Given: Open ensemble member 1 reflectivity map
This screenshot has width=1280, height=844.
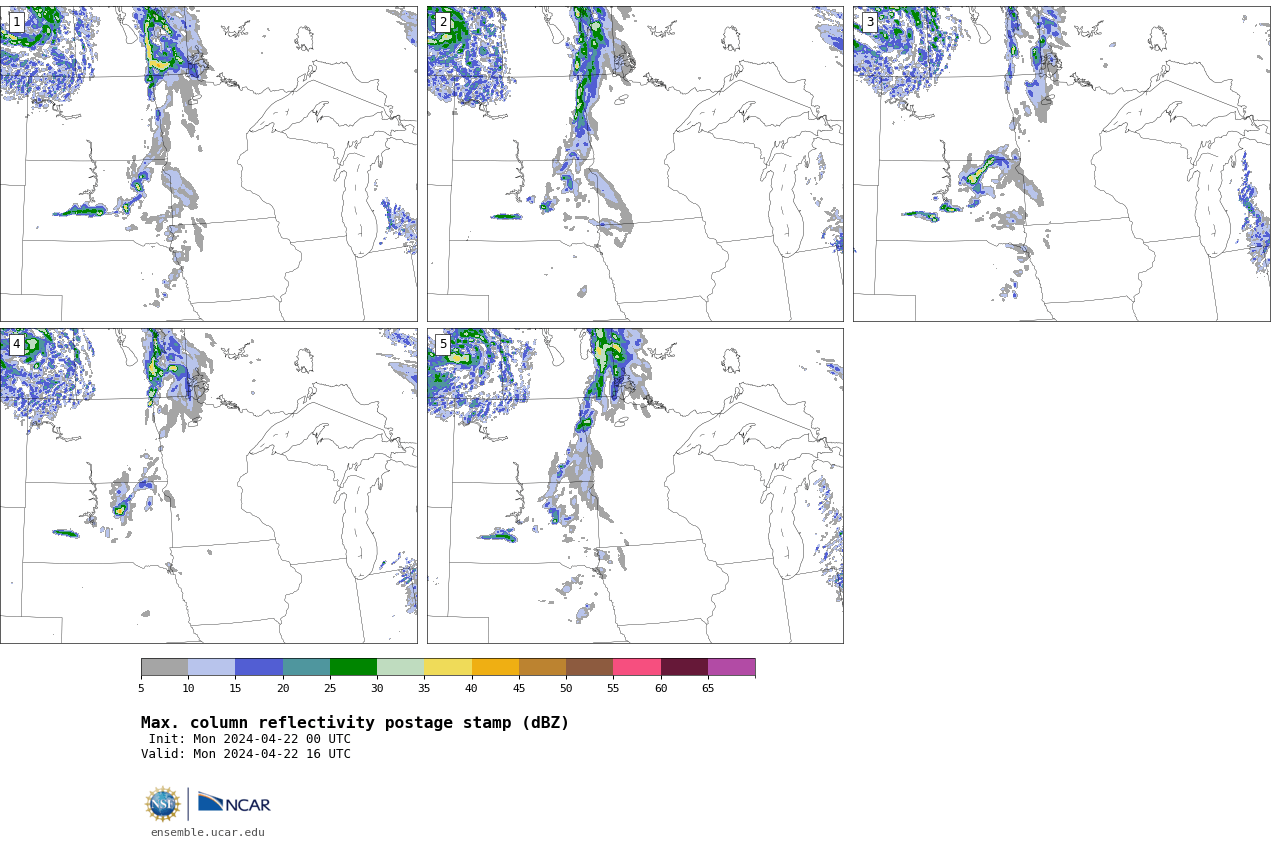Looking at the screenshot, I should [x=208, y=164].
